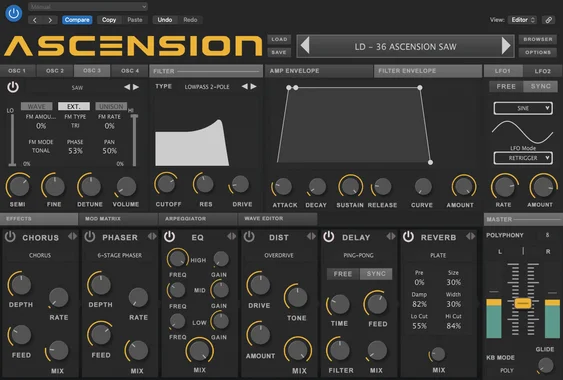The width and height of the screenshot is (563, 380).
Task: Select previous oscillator waveform arrow next to SAW
Action: coord(127,87)
